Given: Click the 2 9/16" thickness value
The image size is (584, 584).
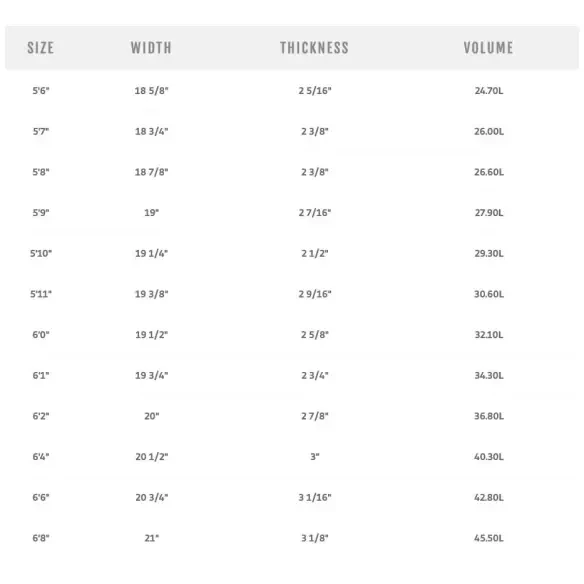Looking at the screenshot, I should pyautogui.click(x=315, y=294).
